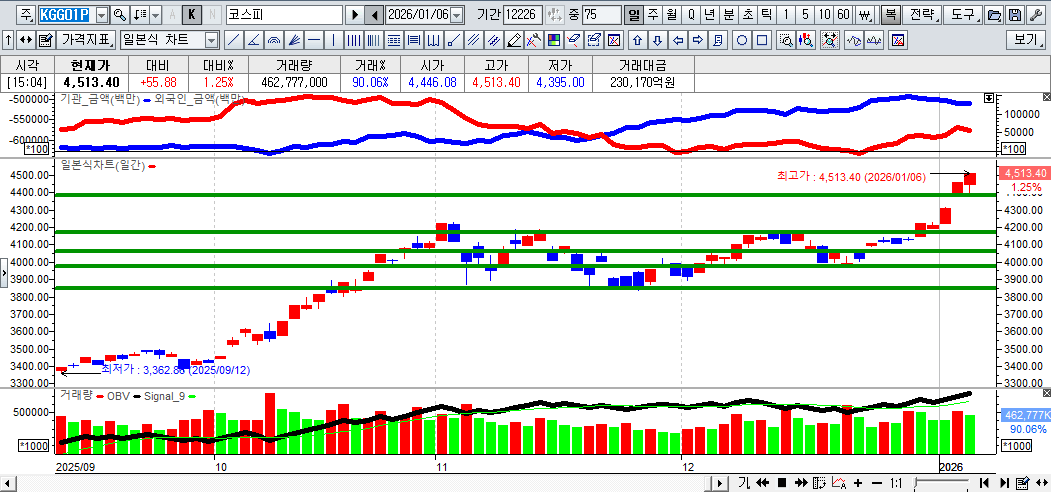1051x492 pixels.
Task: Click the 보기 view button
Action: 1026,40
